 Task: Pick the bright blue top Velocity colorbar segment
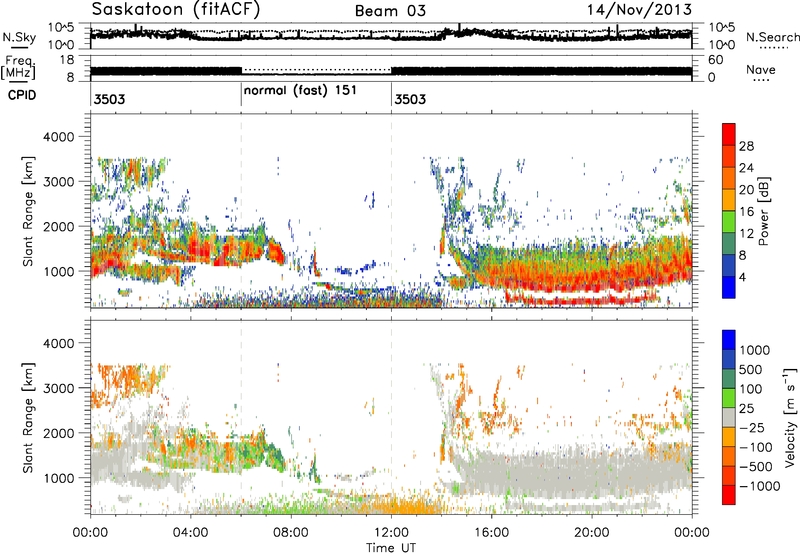pos(729,340)
